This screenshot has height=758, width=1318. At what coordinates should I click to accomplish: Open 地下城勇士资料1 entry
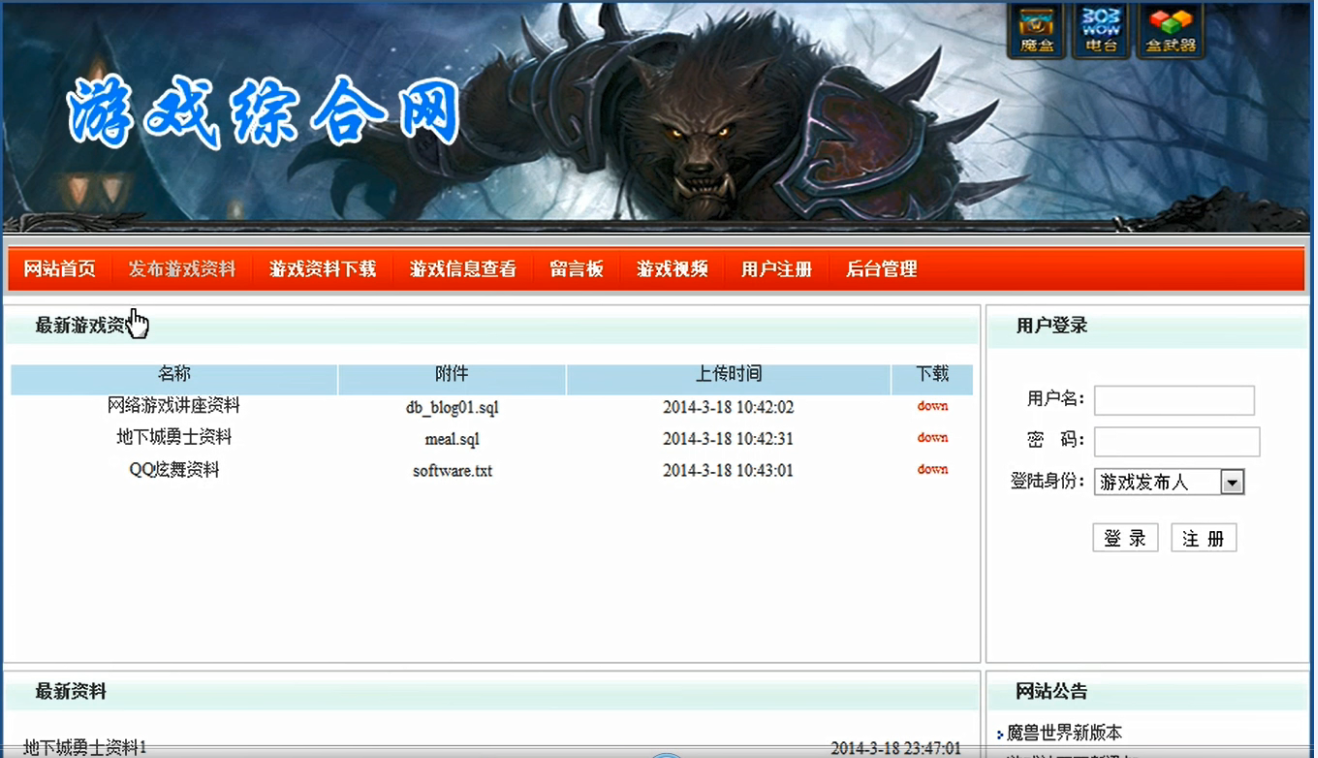click(x=85, y=747)
